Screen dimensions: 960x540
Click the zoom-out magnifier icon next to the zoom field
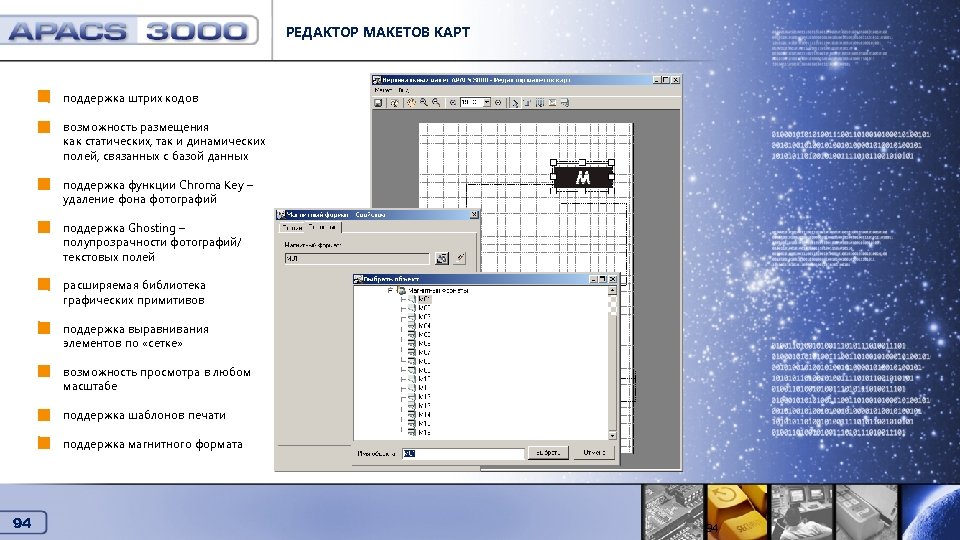[x=436, y=103]
